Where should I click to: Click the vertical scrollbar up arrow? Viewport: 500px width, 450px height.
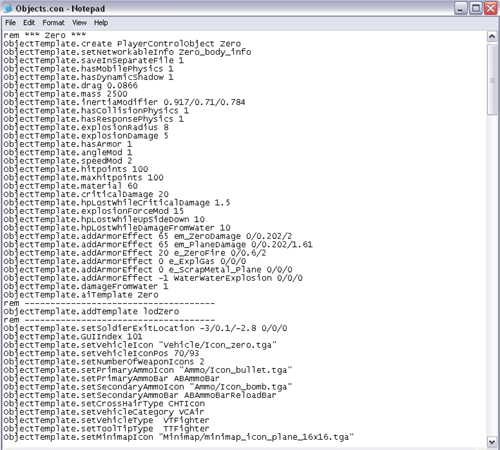492,36
